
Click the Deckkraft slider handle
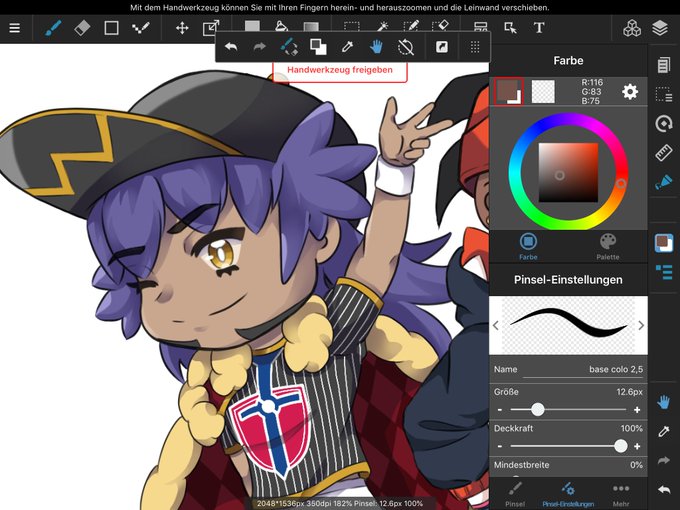pos(621,446)
